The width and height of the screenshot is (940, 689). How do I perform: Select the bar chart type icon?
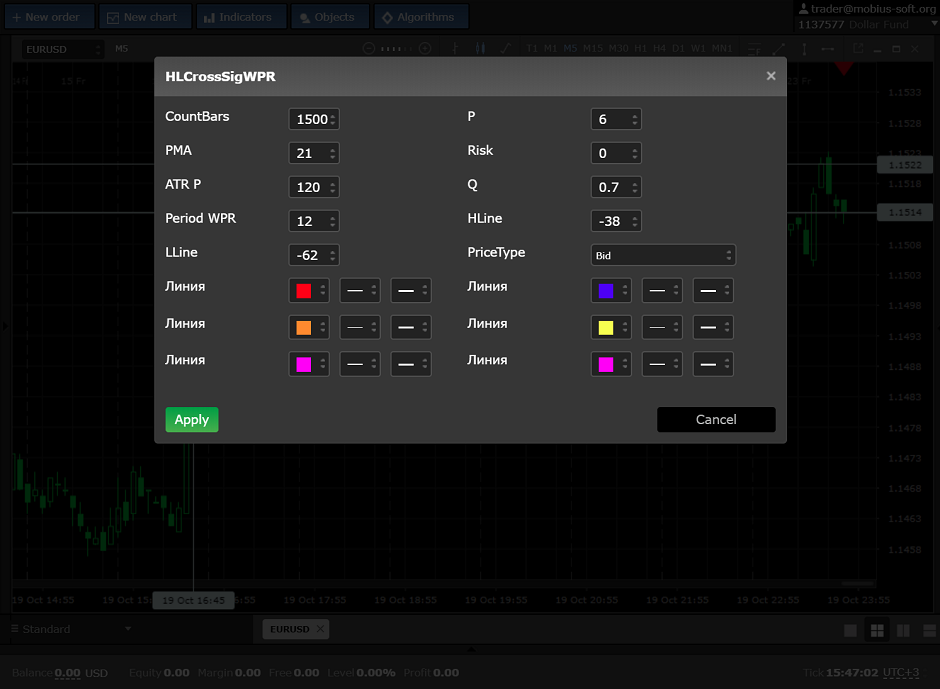[x=455, y=49]
